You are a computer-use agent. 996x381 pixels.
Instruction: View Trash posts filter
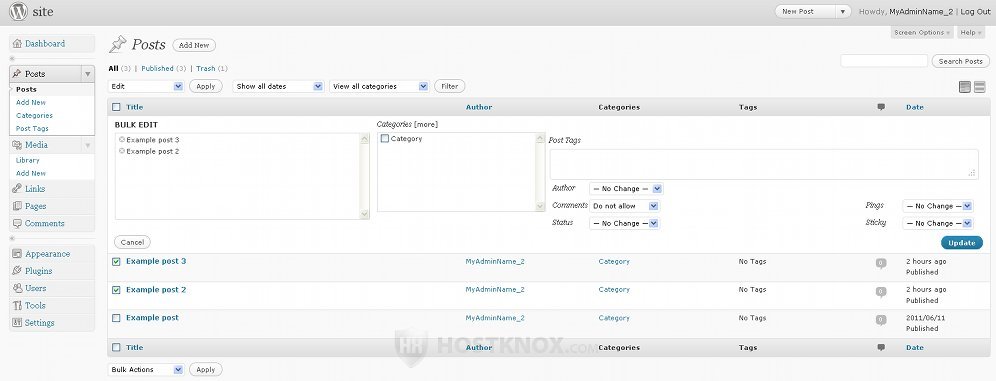click(206, 68)
